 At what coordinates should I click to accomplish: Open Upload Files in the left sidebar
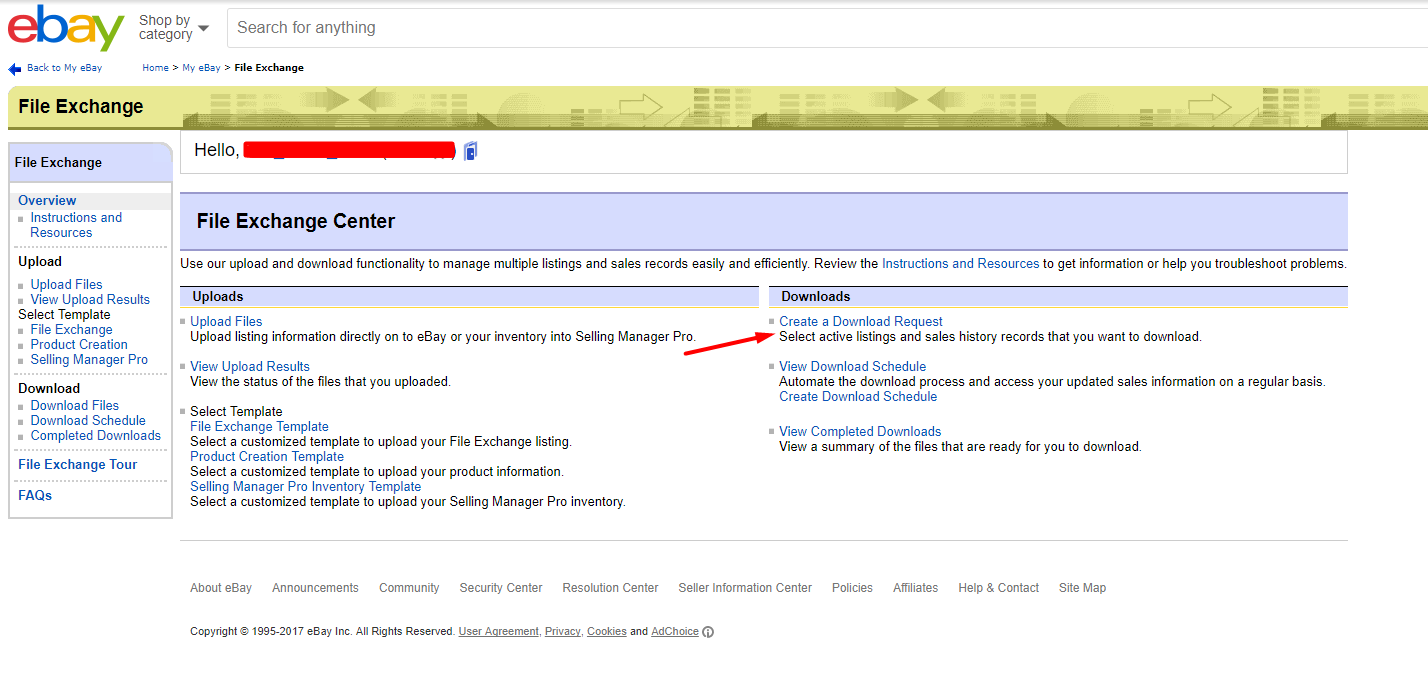click(x=66, y=285)
